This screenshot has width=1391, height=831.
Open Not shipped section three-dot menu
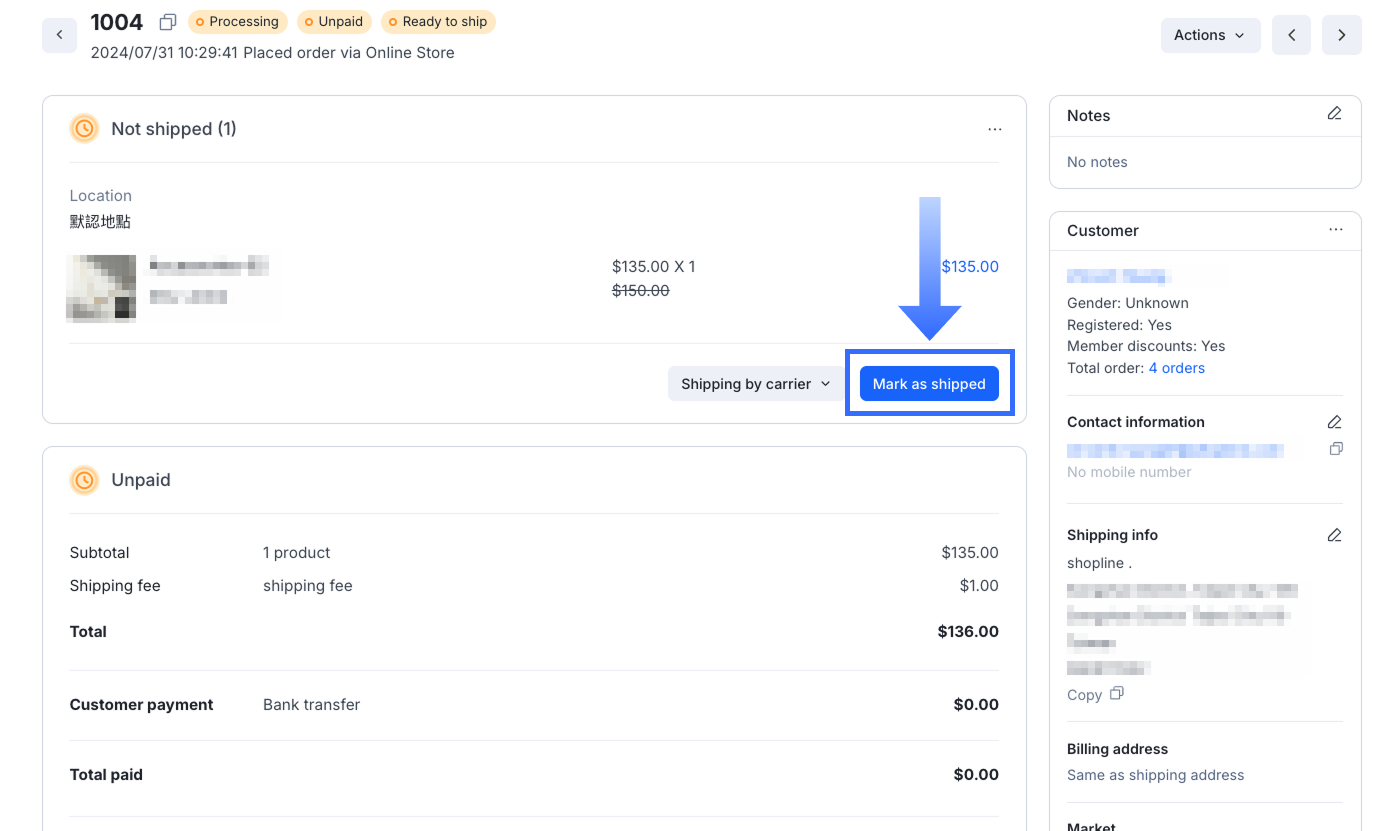[x=994, y=129]
